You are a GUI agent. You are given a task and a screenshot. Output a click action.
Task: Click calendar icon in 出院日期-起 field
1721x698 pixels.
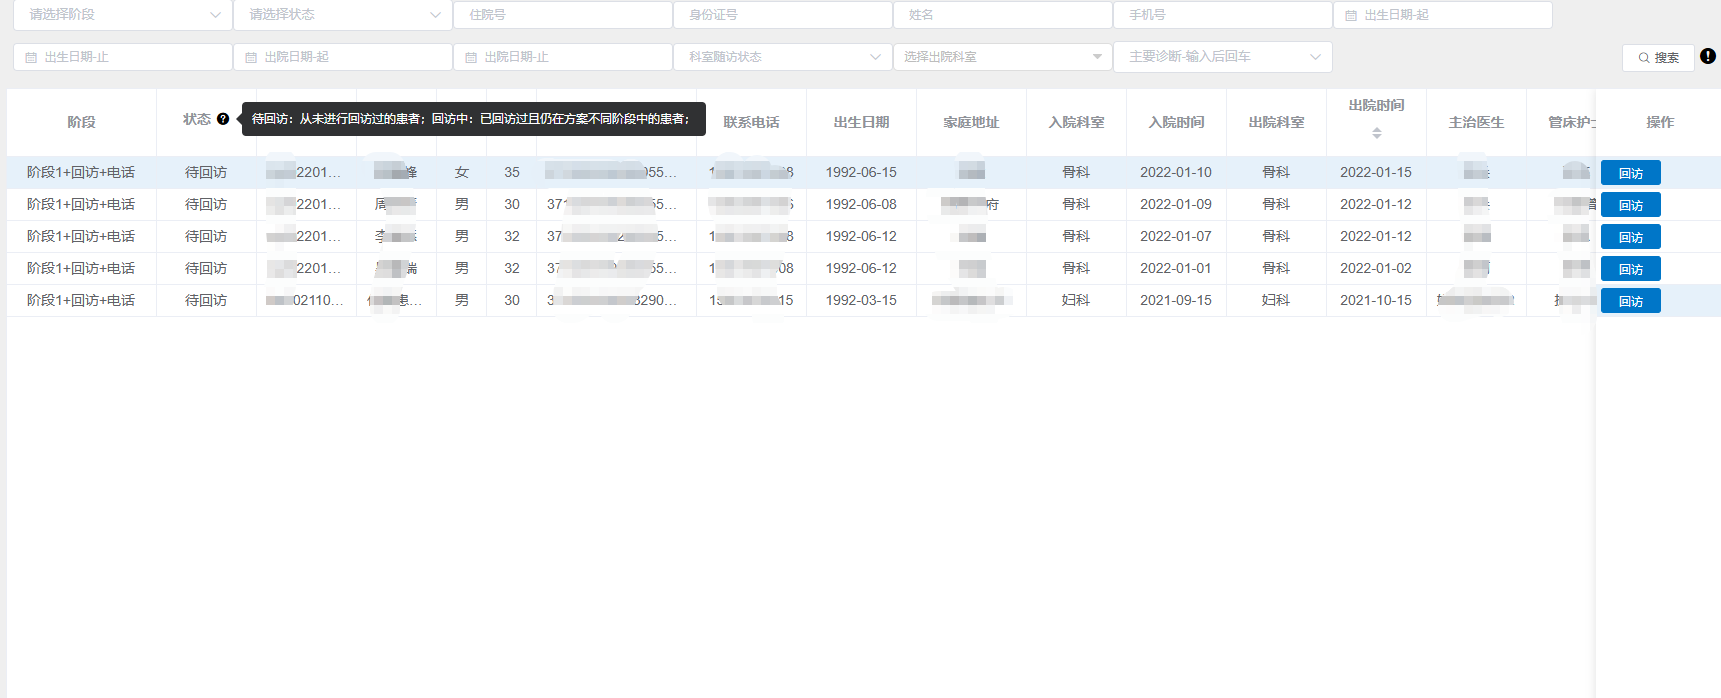pos(251,57)
